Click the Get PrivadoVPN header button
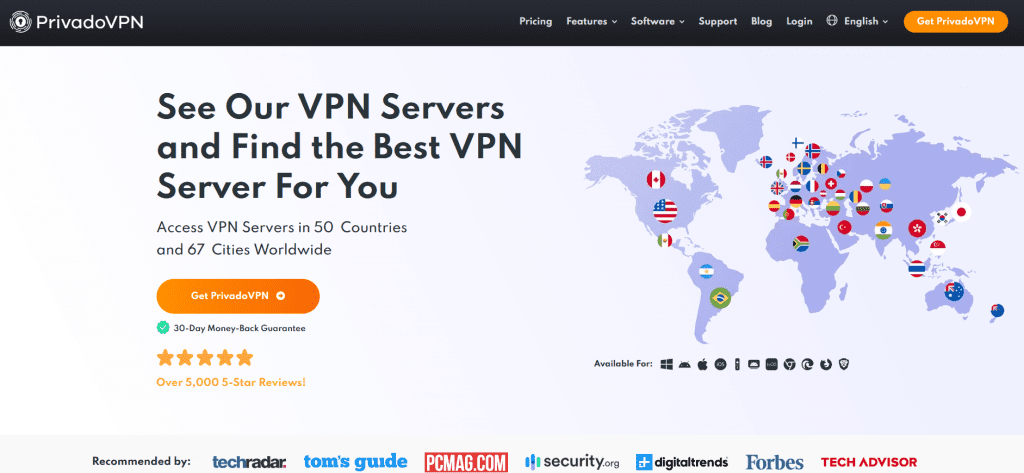 click(955, 21)
